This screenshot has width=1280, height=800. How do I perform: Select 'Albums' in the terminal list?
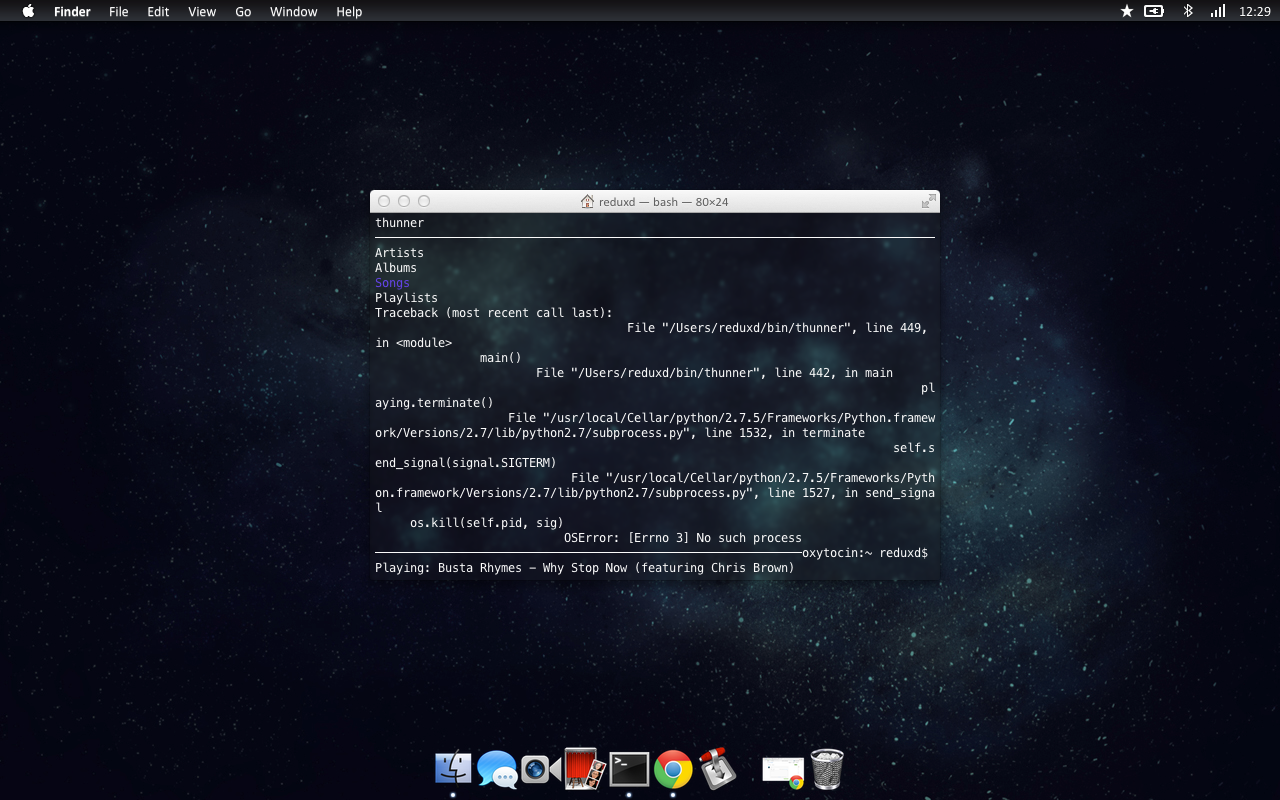tap(396, 268)
